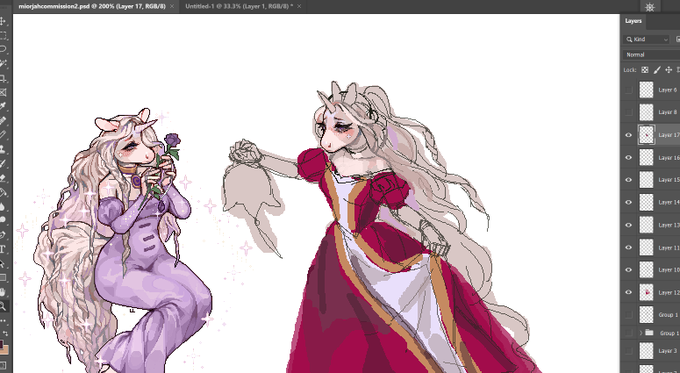Viewport: 680px width, 373px height.
Task: Click the foreground color swatch
Action: (2, 345)
